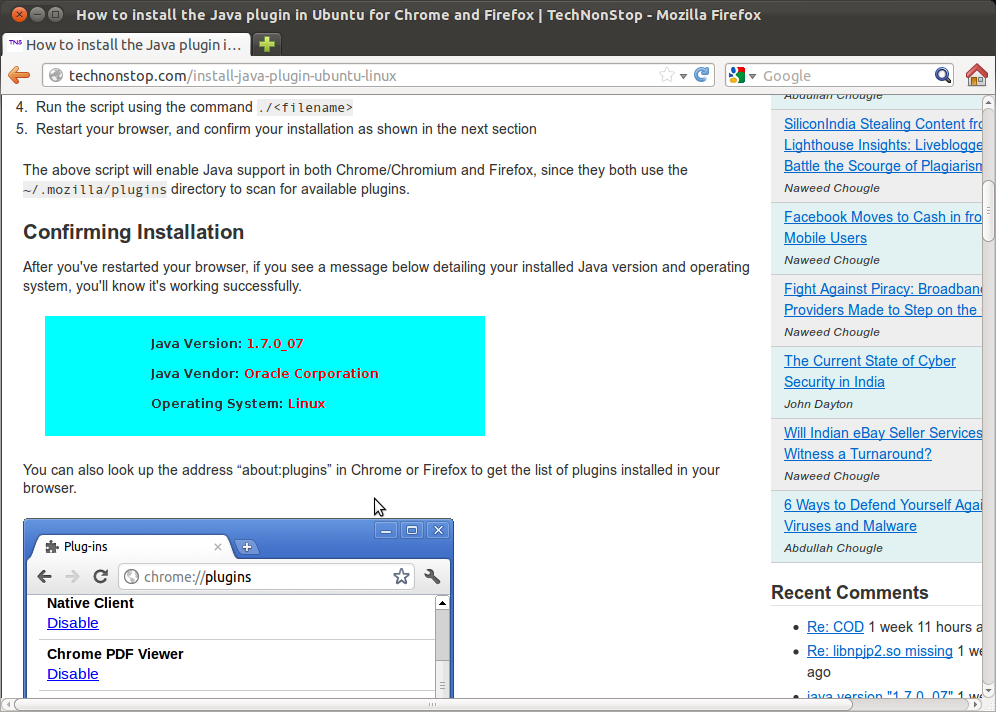This screenshot has height=712, width=996.
Task: Open a new tab with plus icon
Action: click(x=267, y=44)
